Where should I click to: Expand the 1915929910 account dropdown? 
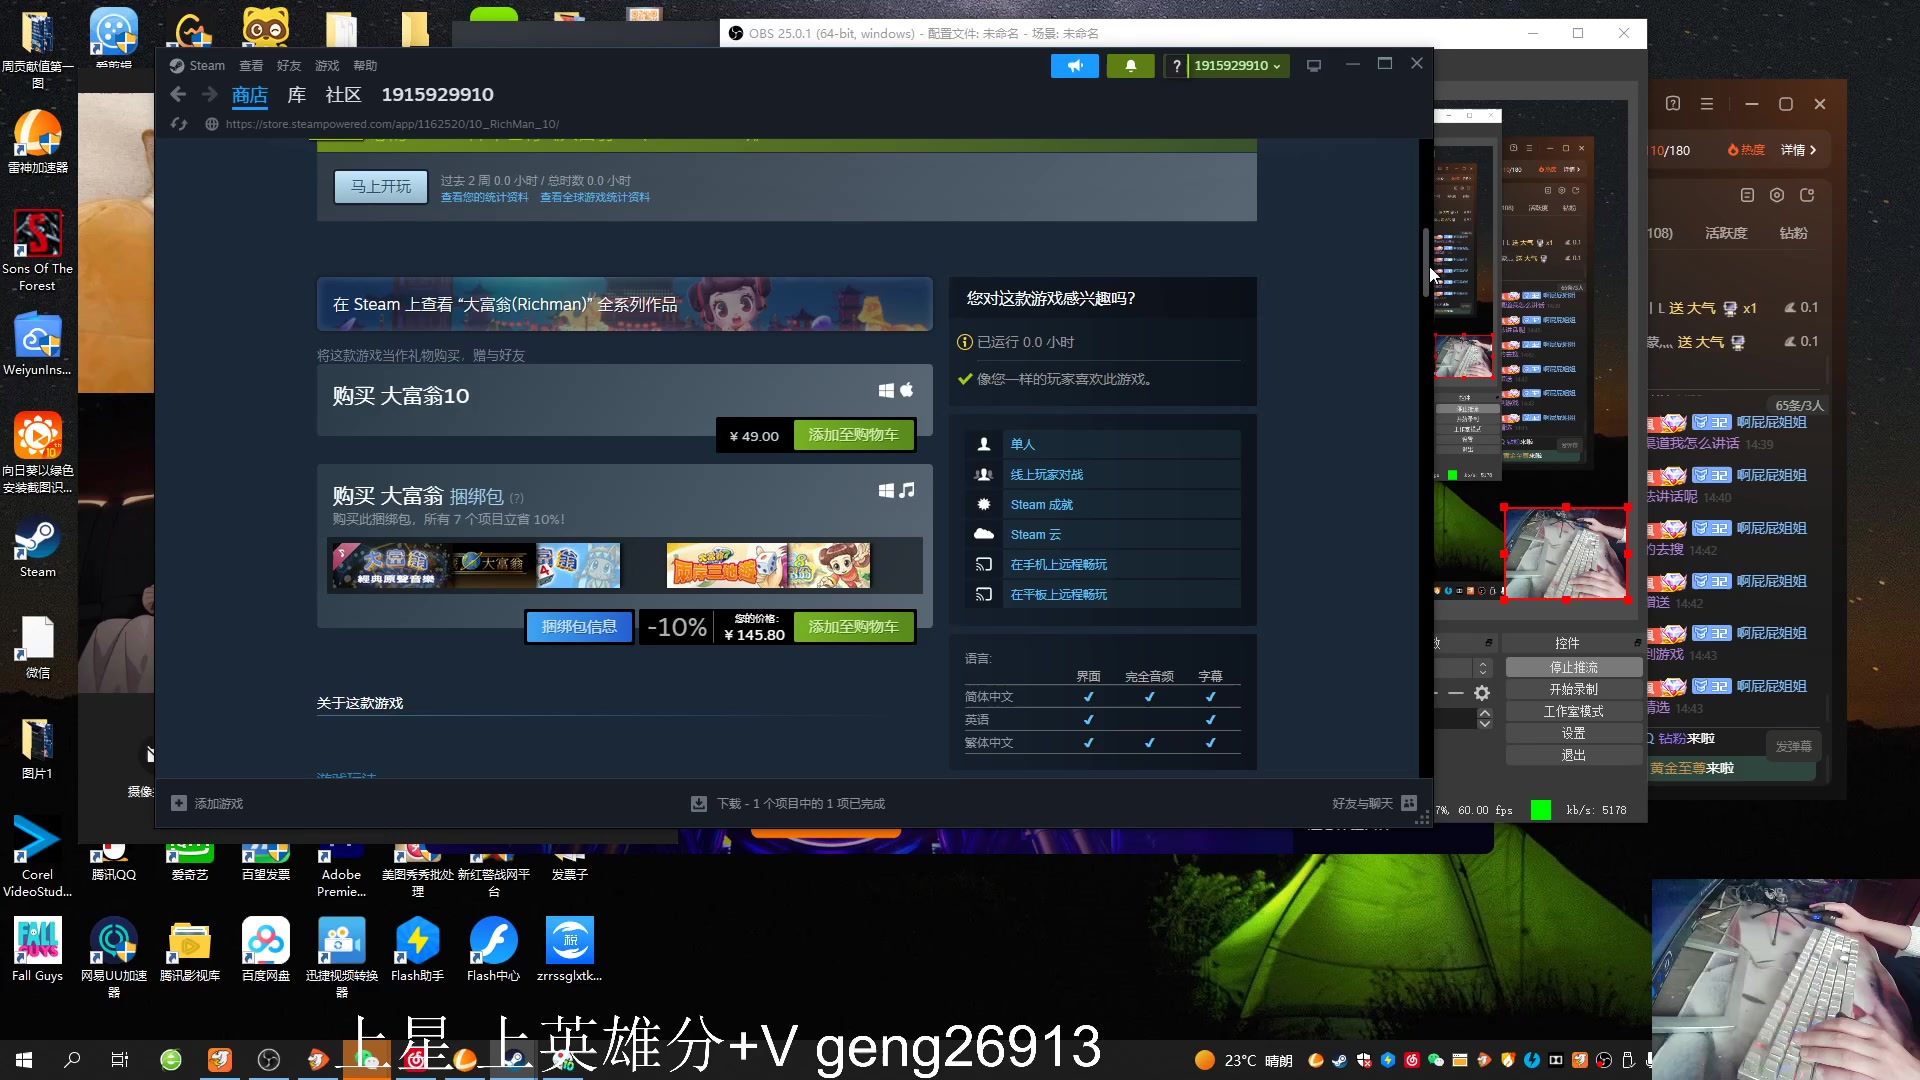click(x=1238, y=66)
